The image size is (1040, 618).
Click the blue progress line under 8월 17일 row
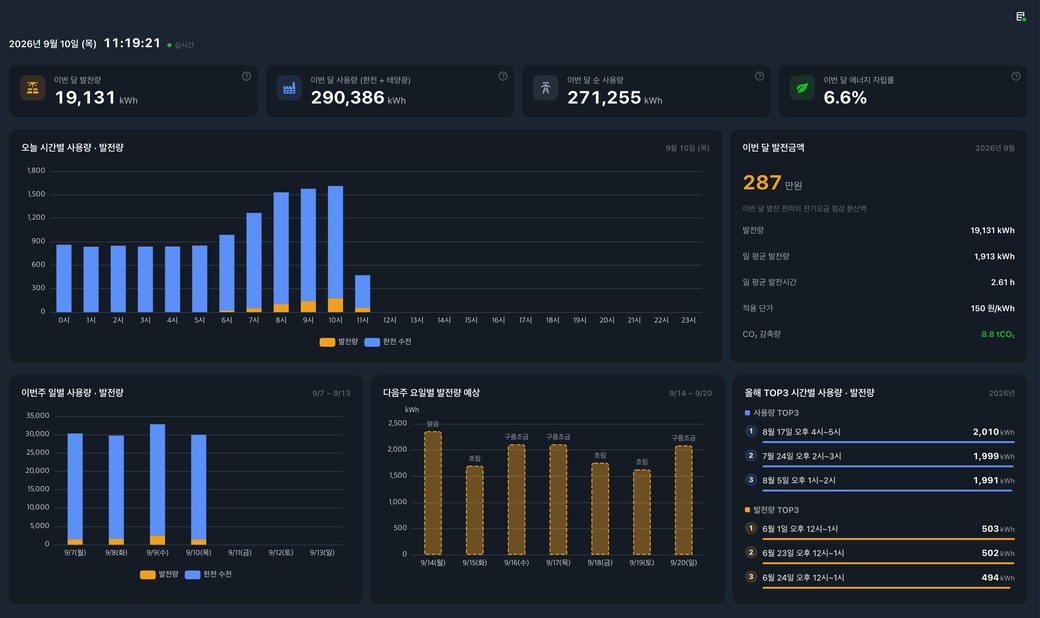(x=888, y=442)
